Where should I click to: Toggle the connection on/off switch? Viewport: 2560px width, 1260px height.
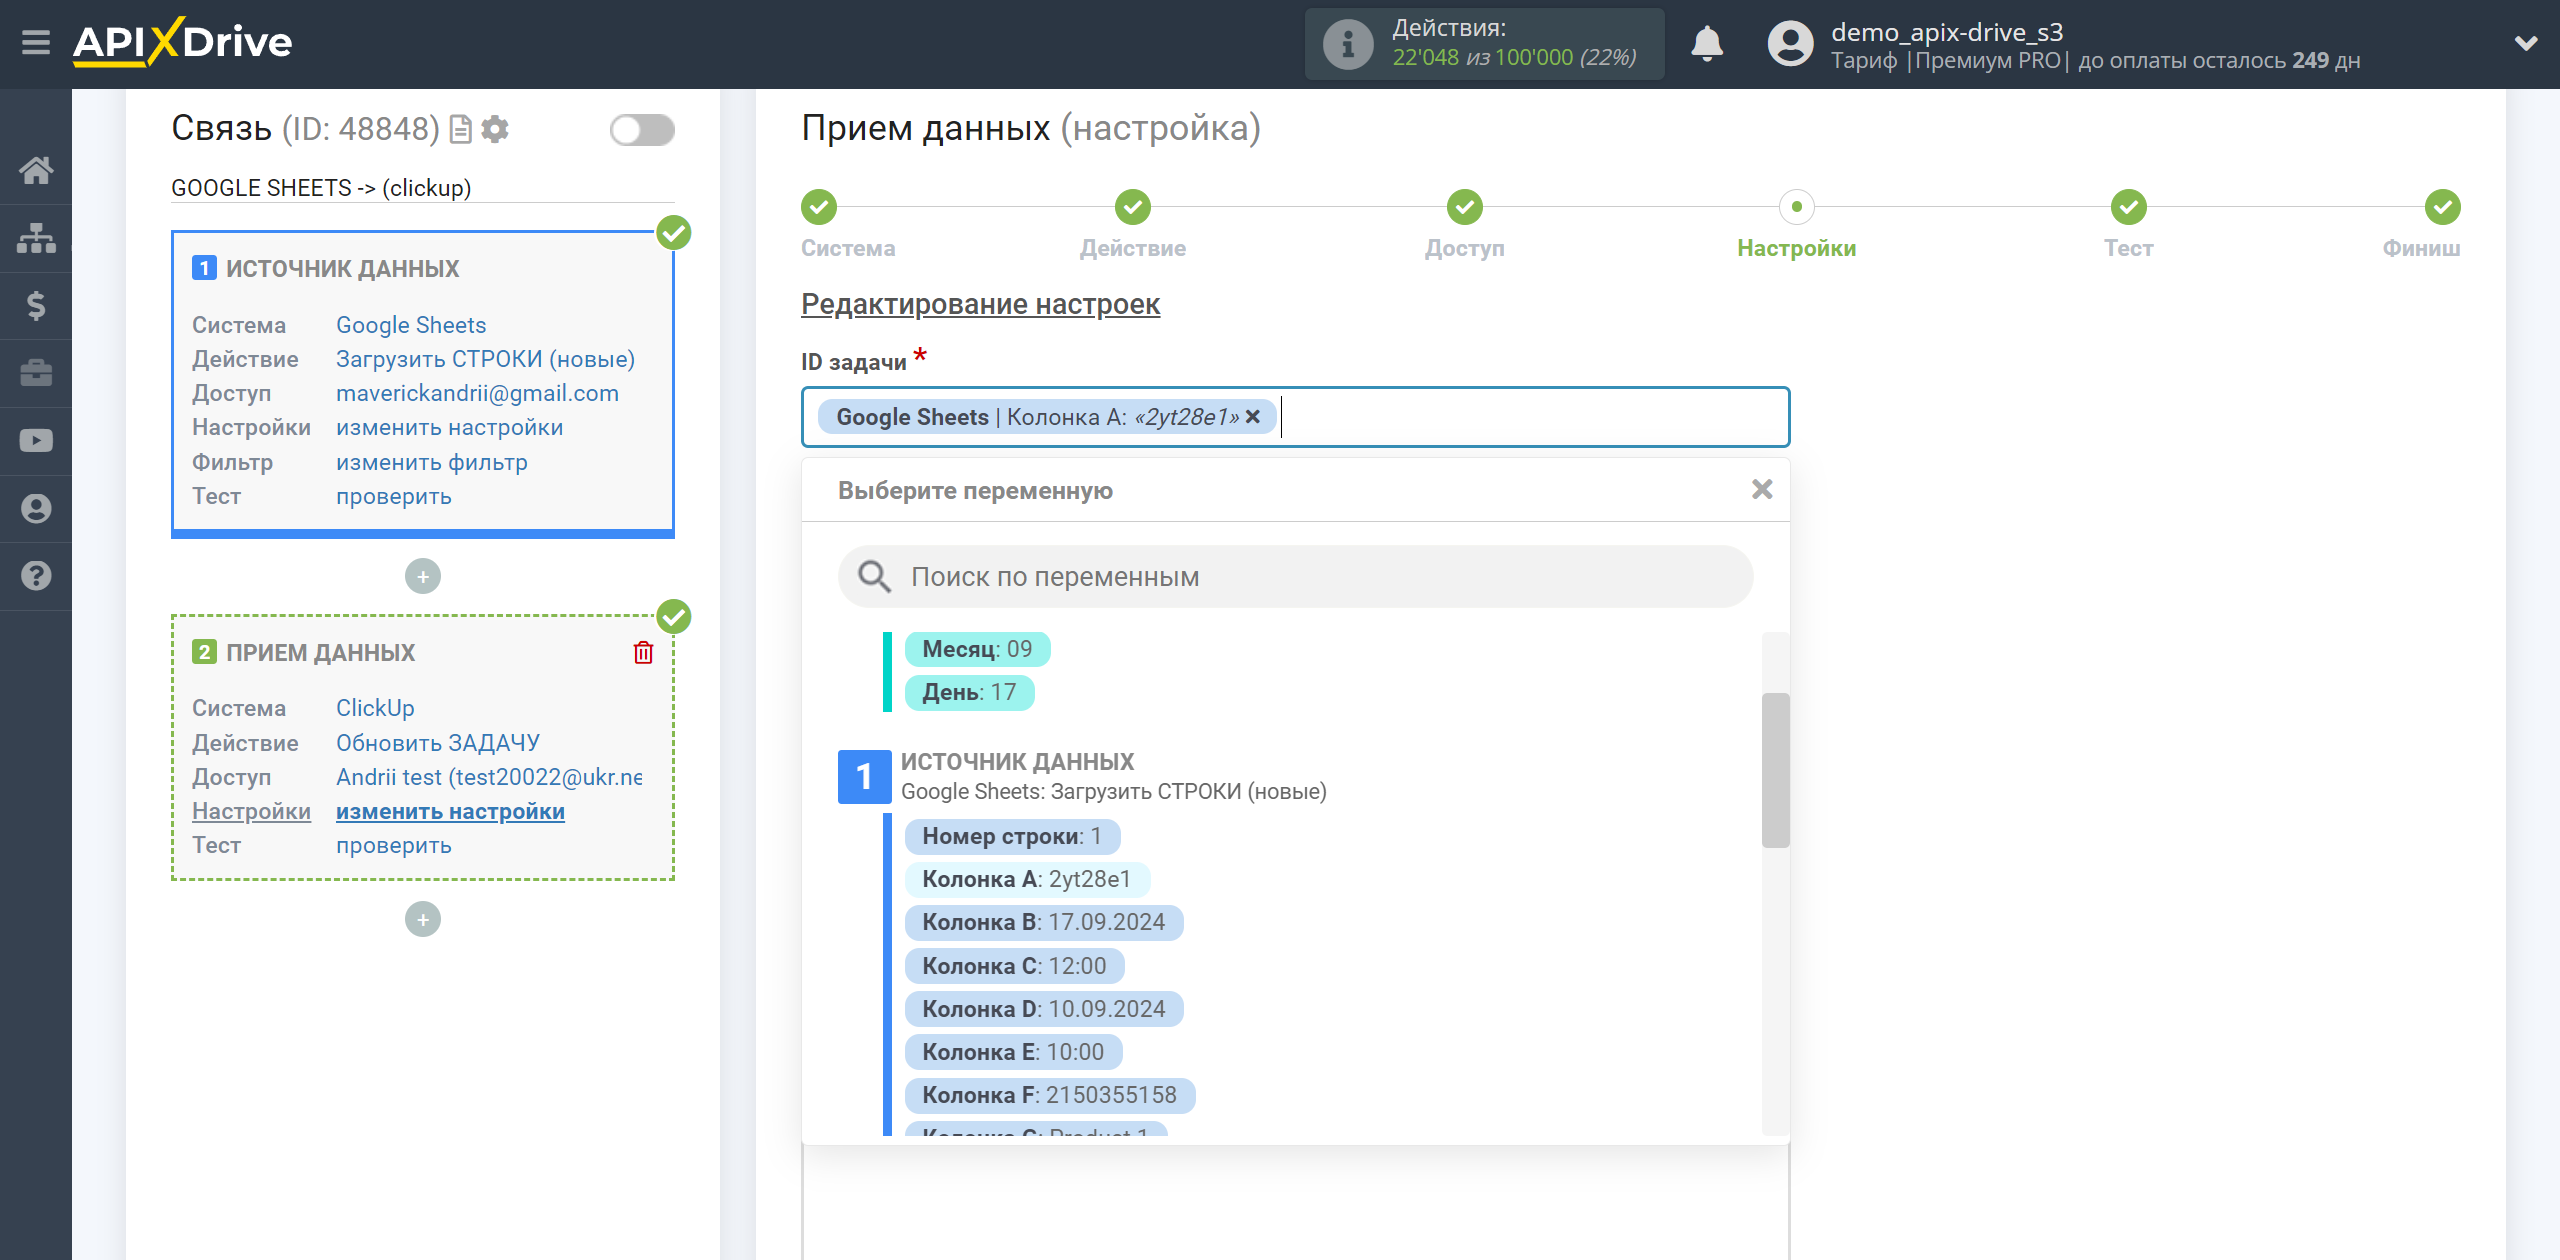coord(642,130)
